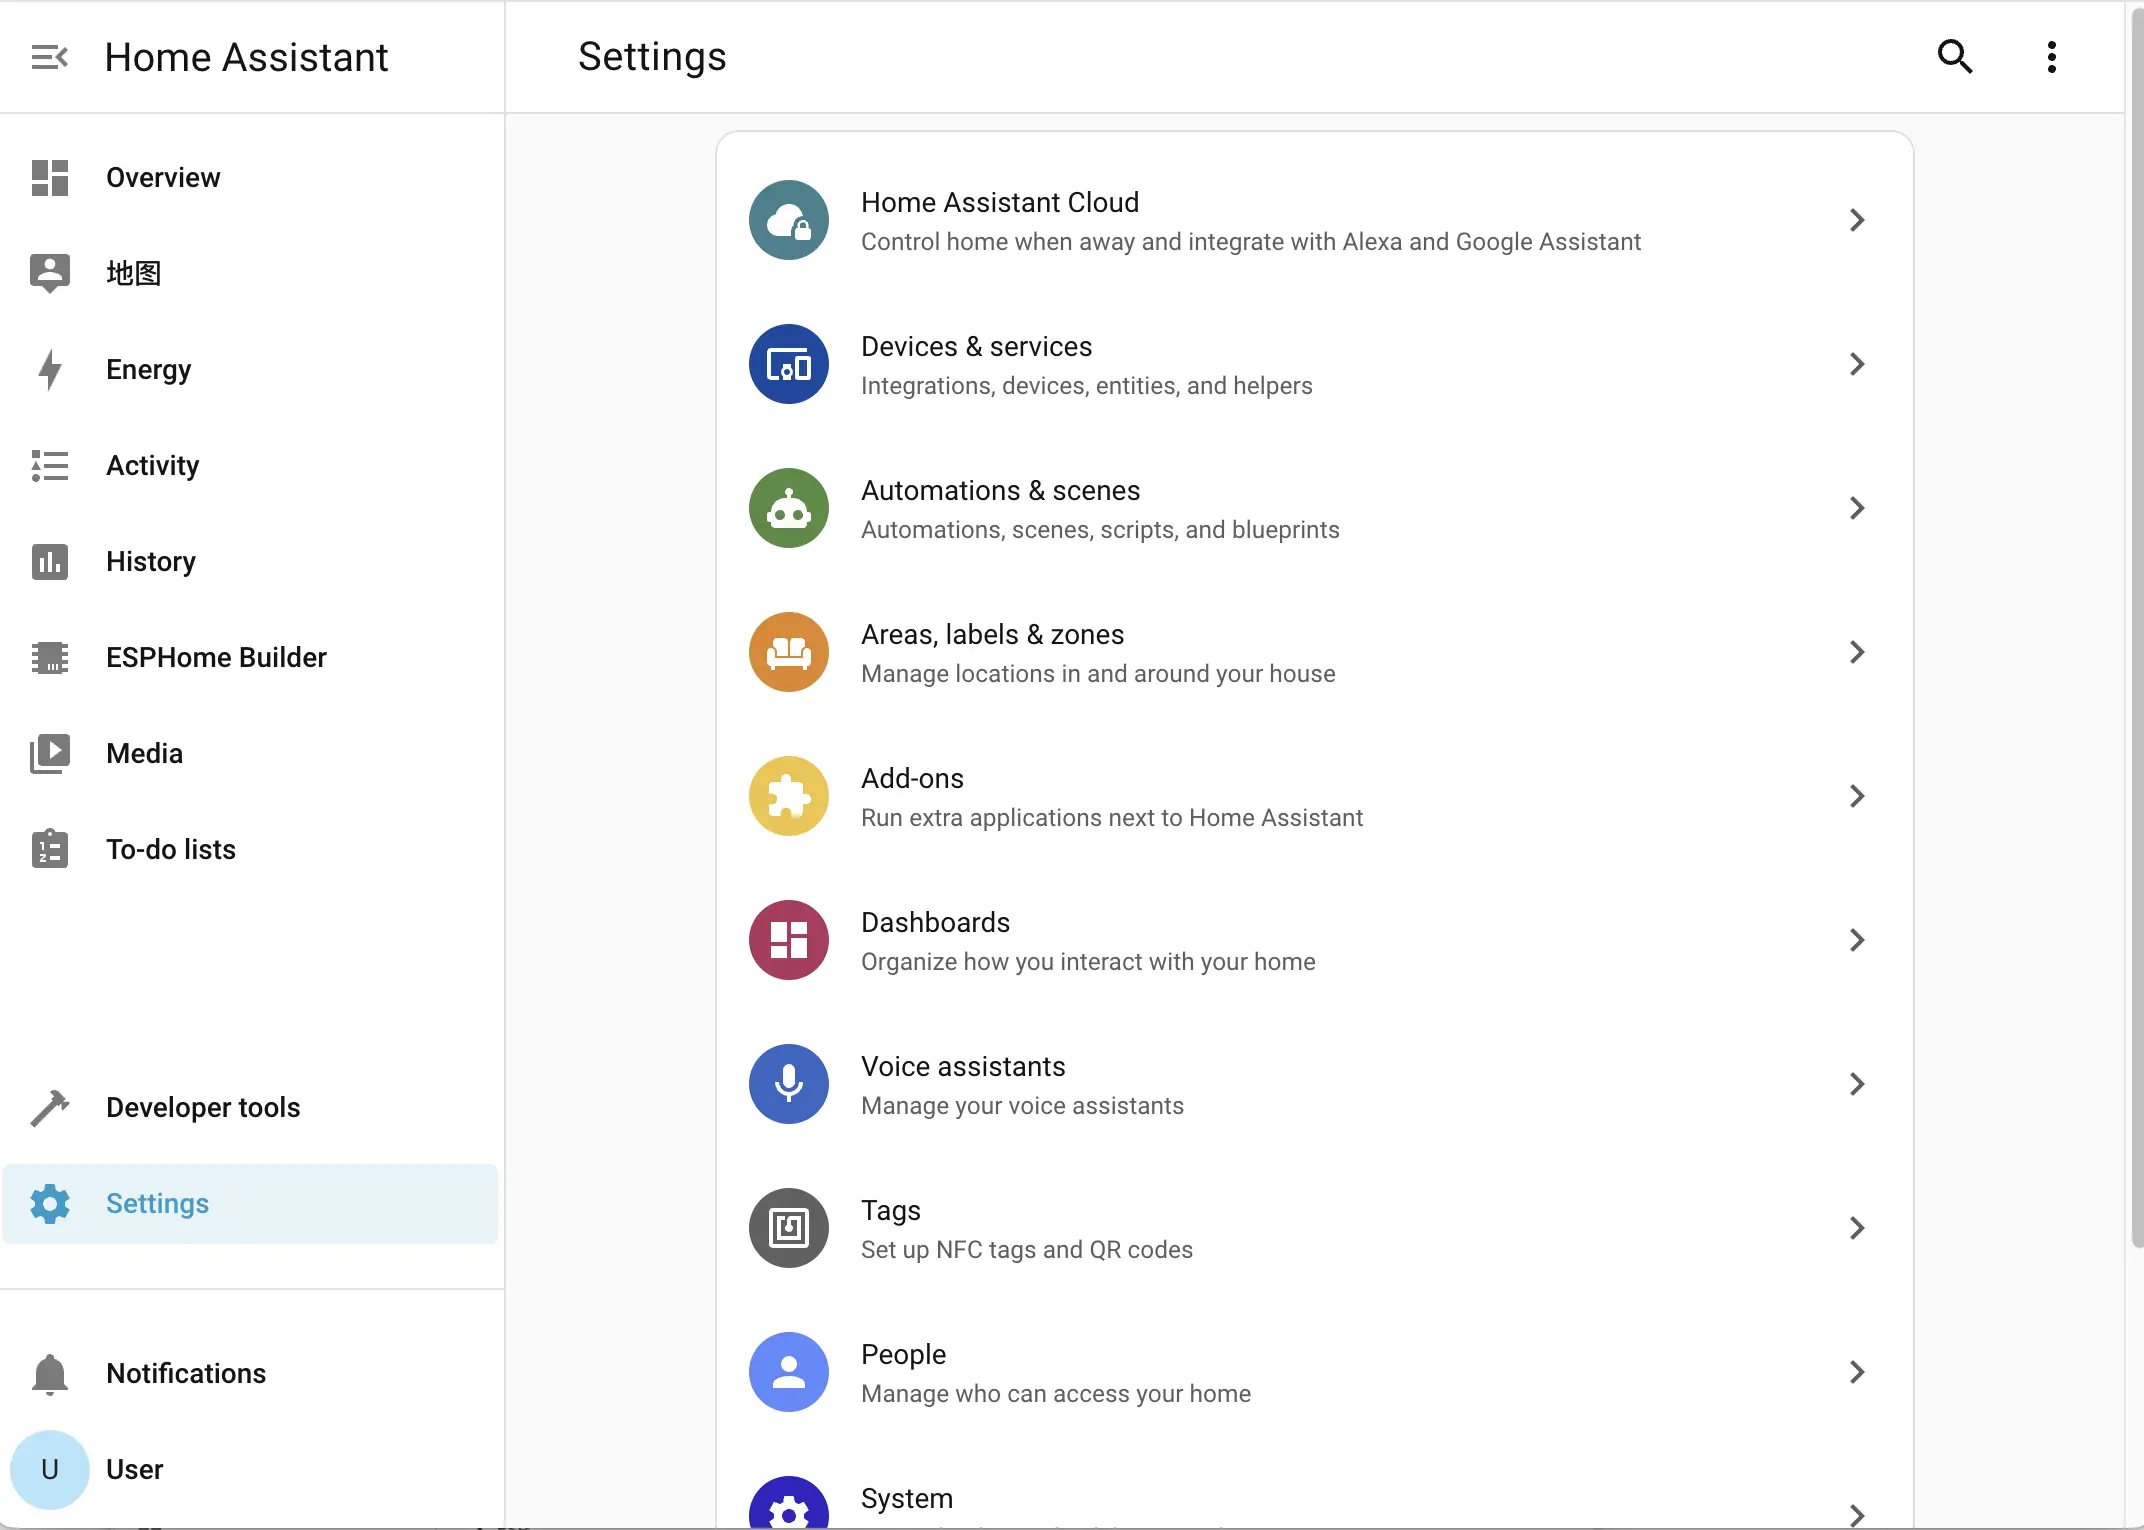
Task: Click the Voice assistants microphone icon
Action: pyautogui.click(x=788, y=1084)
